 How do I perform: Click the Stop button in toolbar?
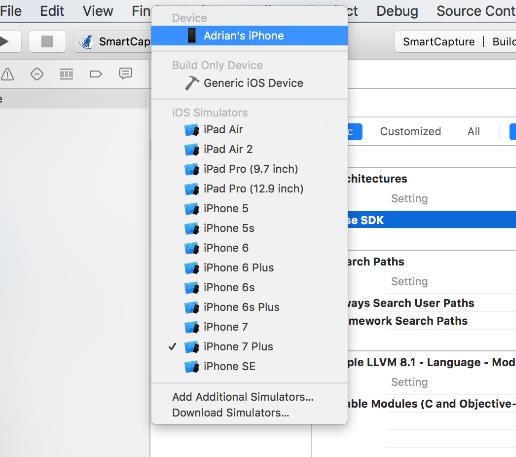coord(47,42)
